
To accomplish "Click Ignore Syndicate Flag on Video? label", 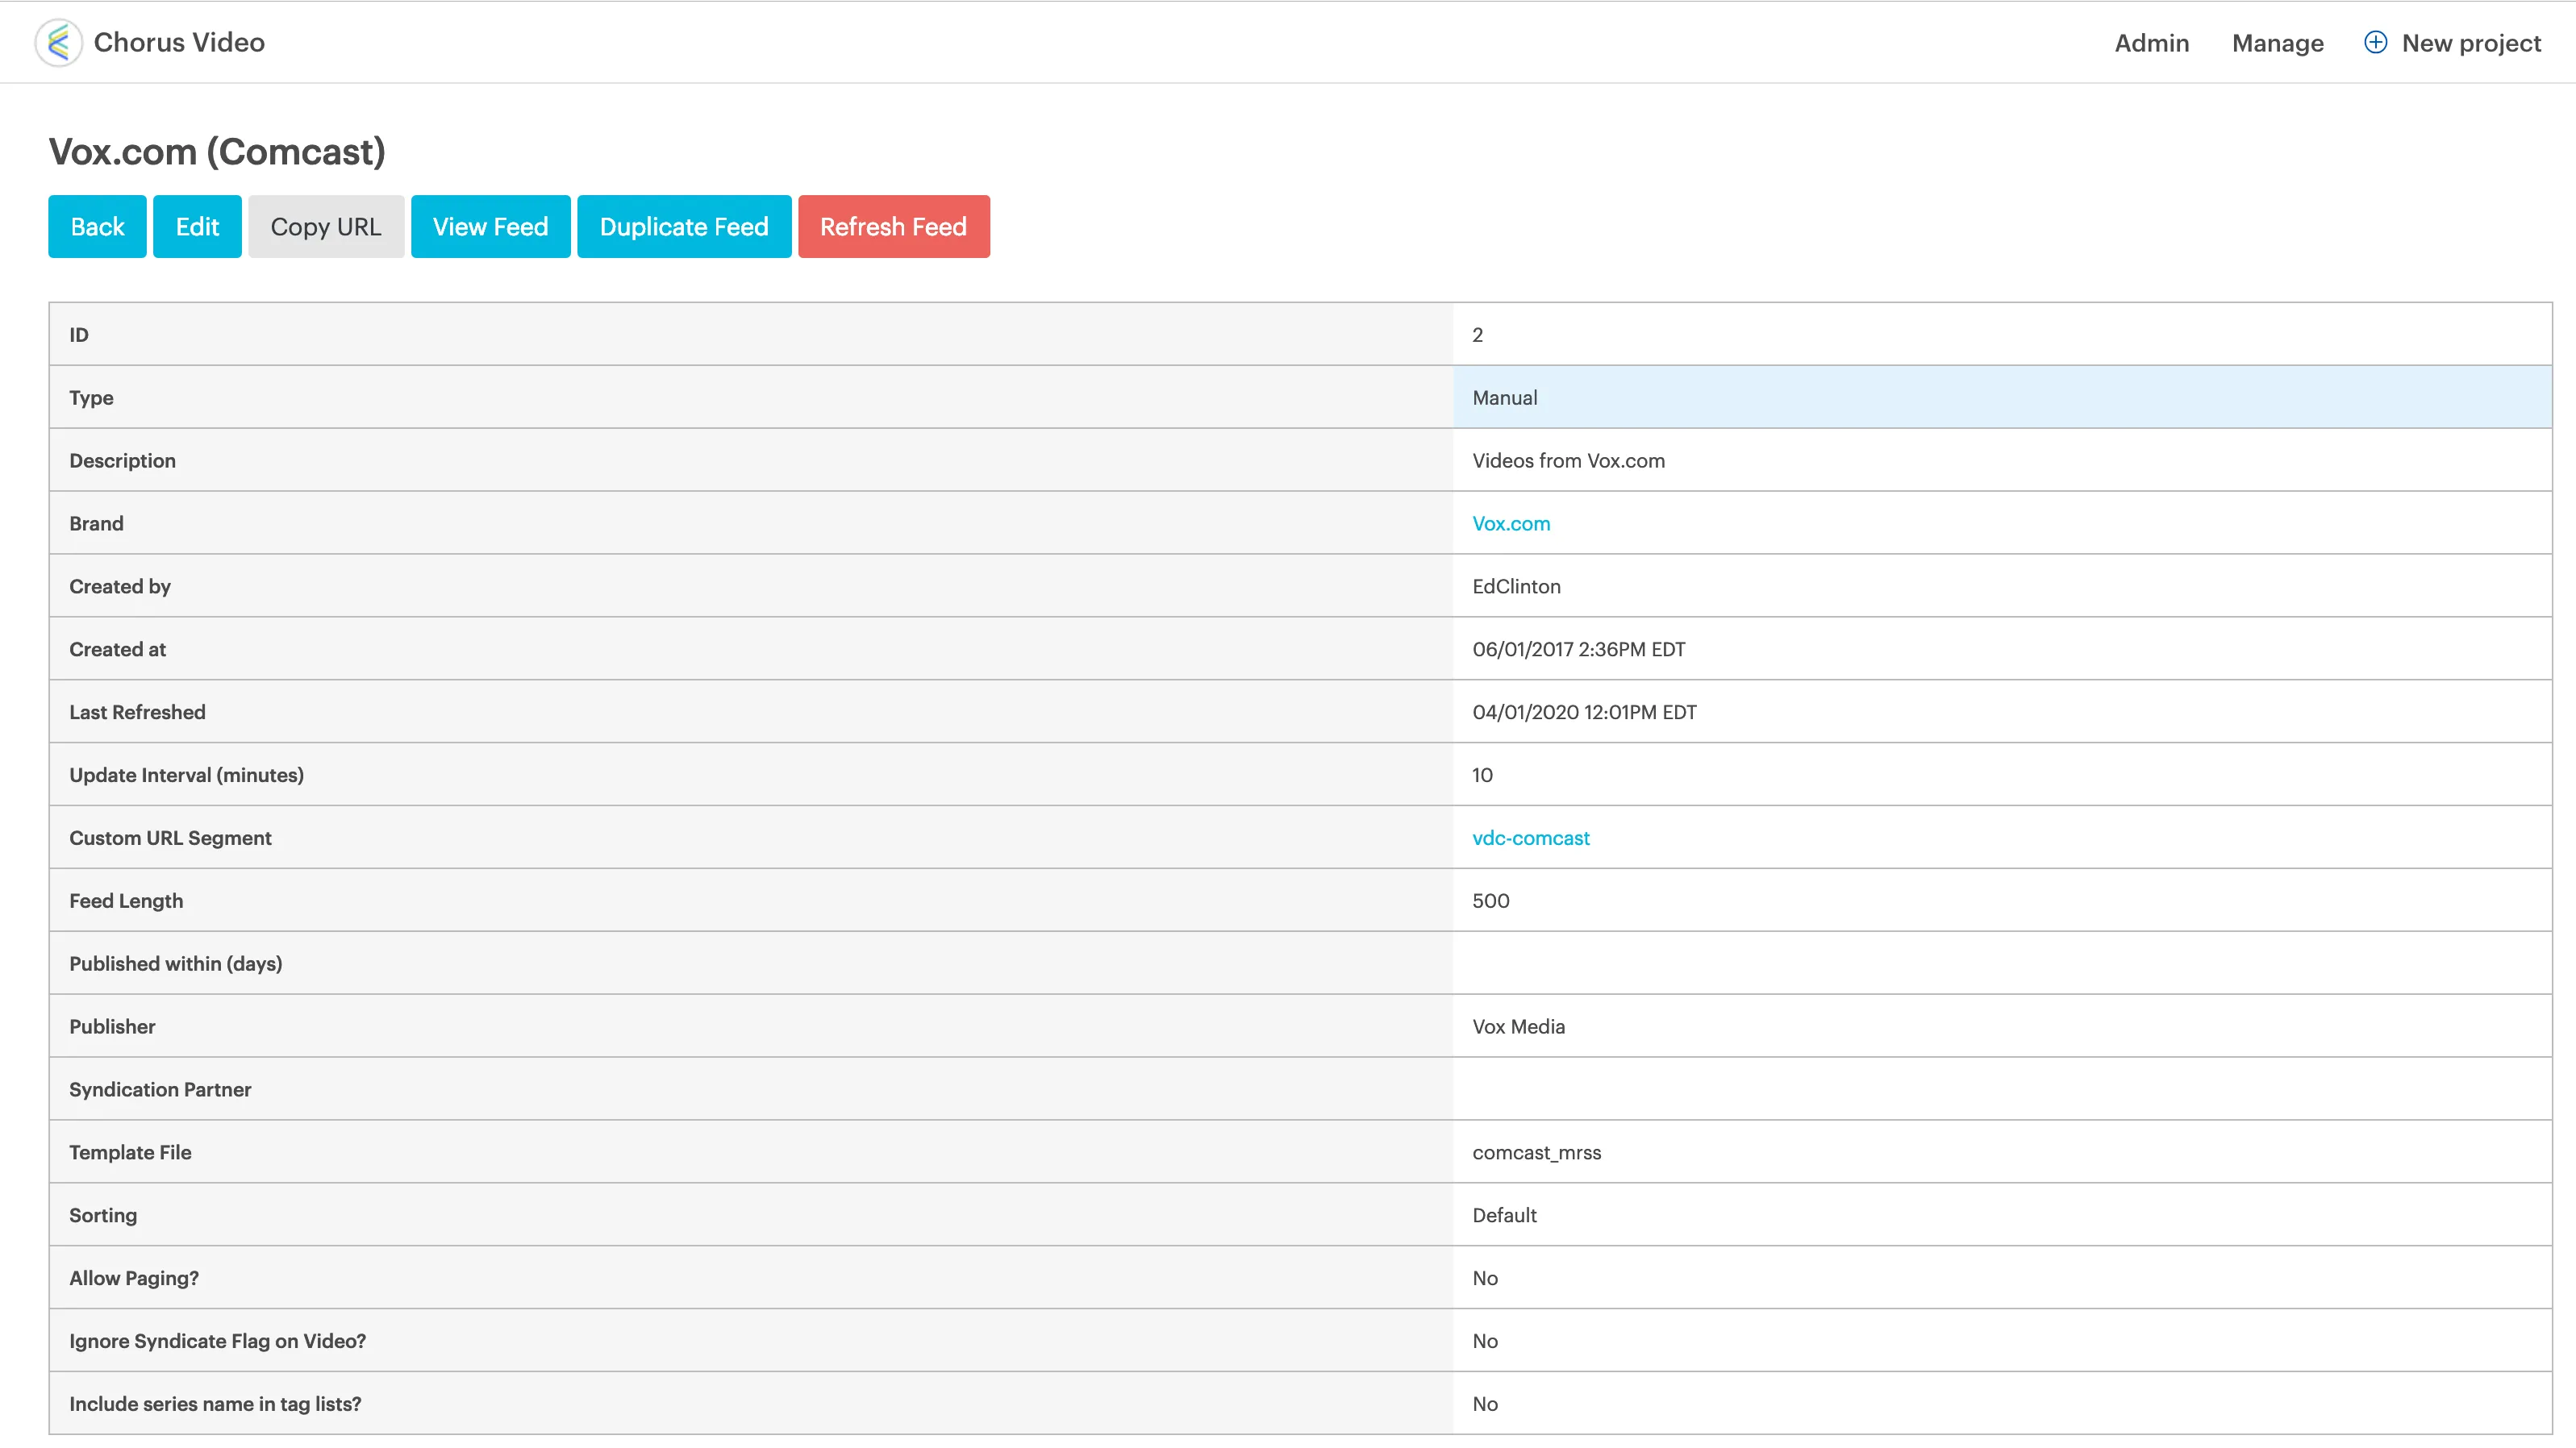I will [217, 1341].
